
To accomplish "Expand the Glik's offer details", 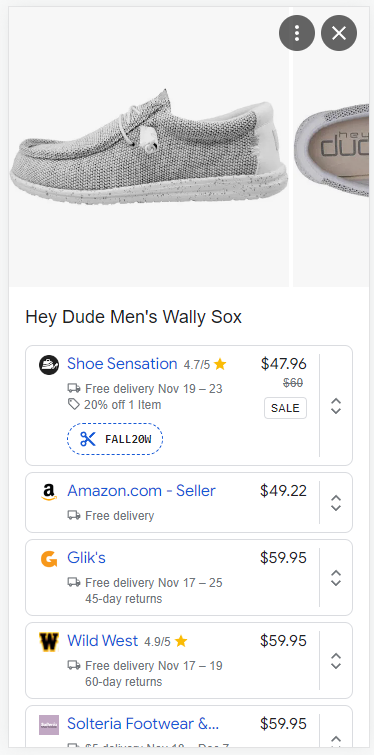I will coord(336,578).
